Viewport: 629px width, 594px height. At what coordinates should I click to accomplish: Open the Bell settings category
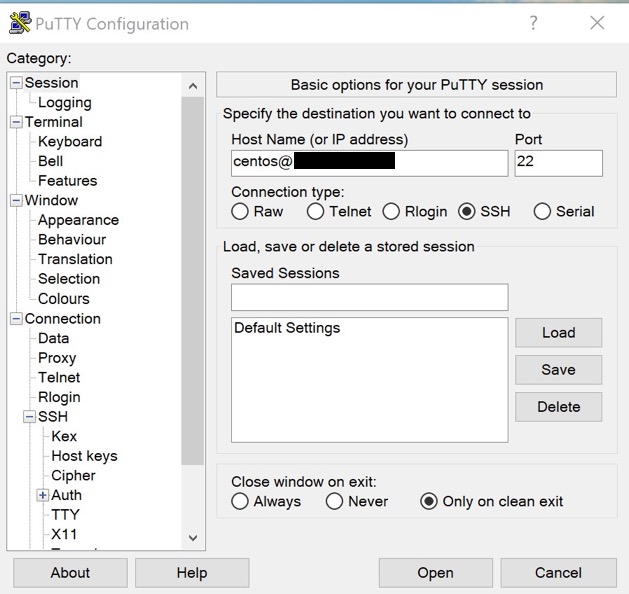click(x=51, y=161)
